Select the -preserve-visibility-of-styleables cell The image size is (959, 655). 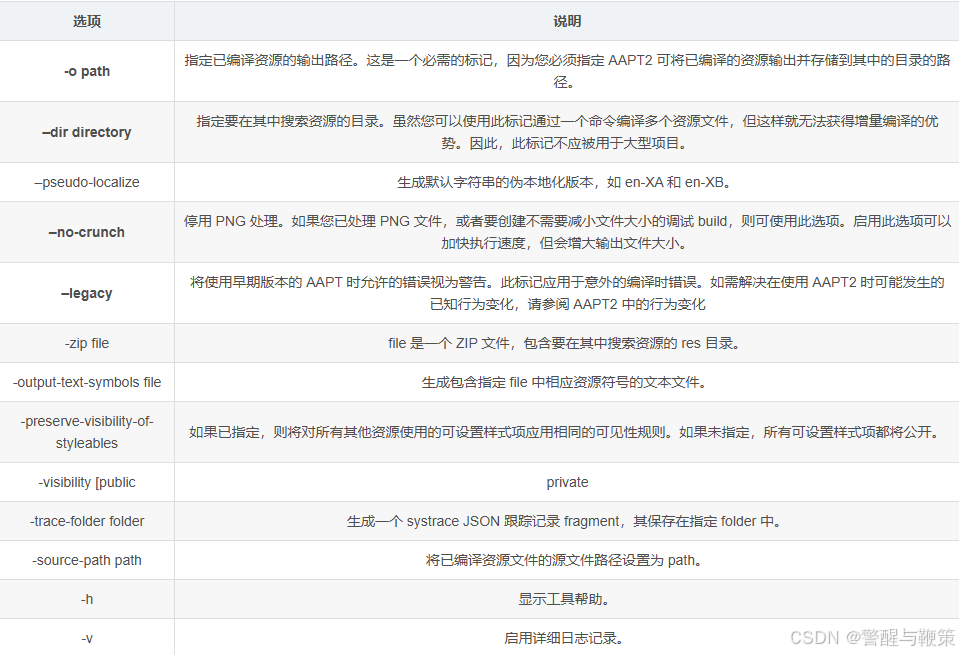tap(87, 432)
